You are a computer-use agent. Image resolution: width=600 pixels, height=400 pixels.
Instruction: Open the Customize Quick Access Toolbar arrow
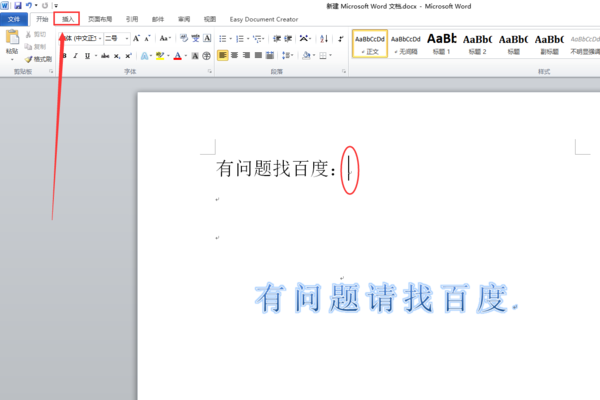coord(56,6)
